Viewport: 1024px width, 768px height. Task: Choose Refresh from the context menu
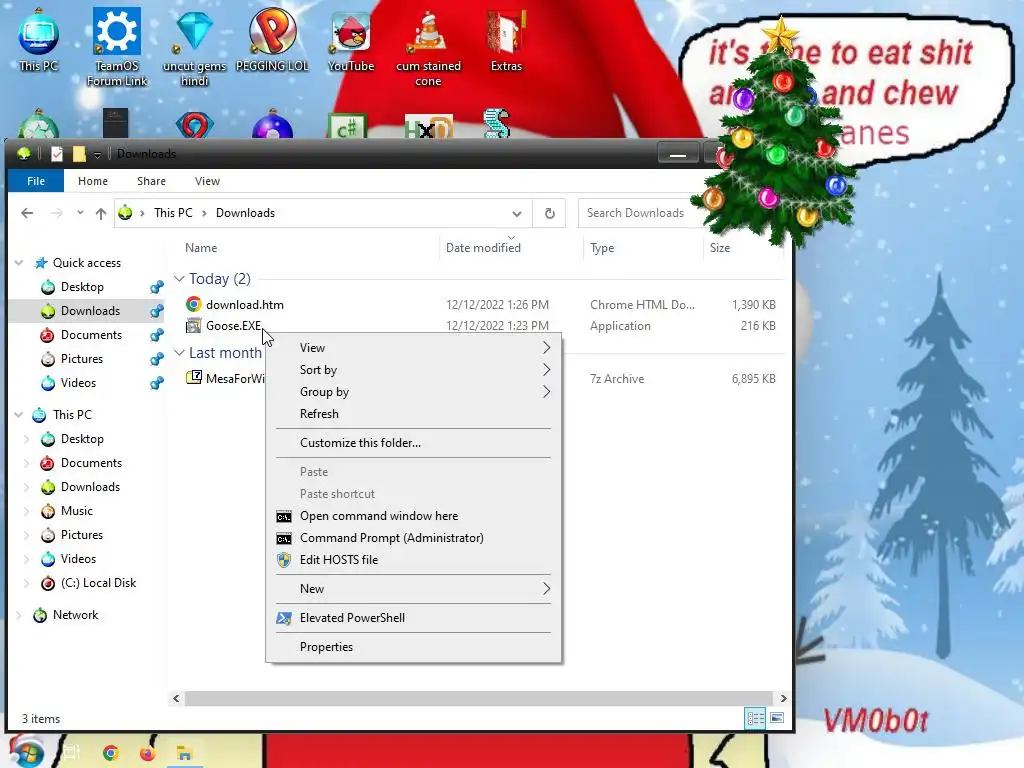click(x=413, y=414)
